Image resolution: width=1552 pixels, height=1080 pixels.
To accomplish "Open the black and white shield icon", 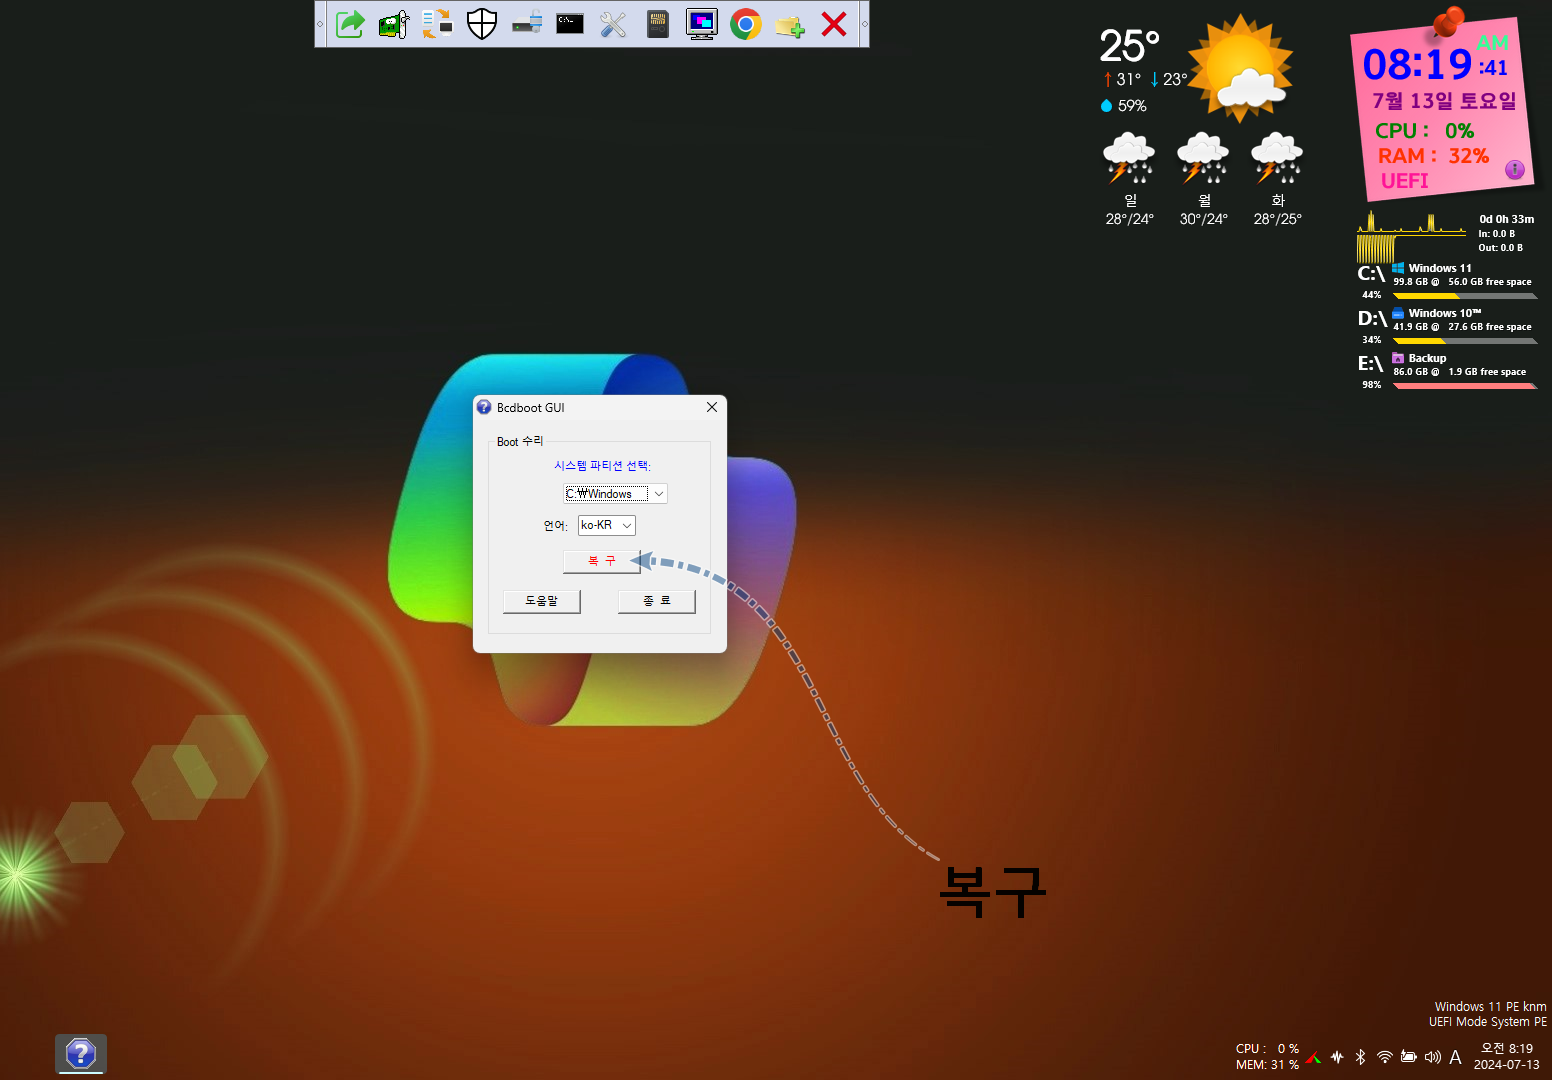I will [x=482, y=24].
